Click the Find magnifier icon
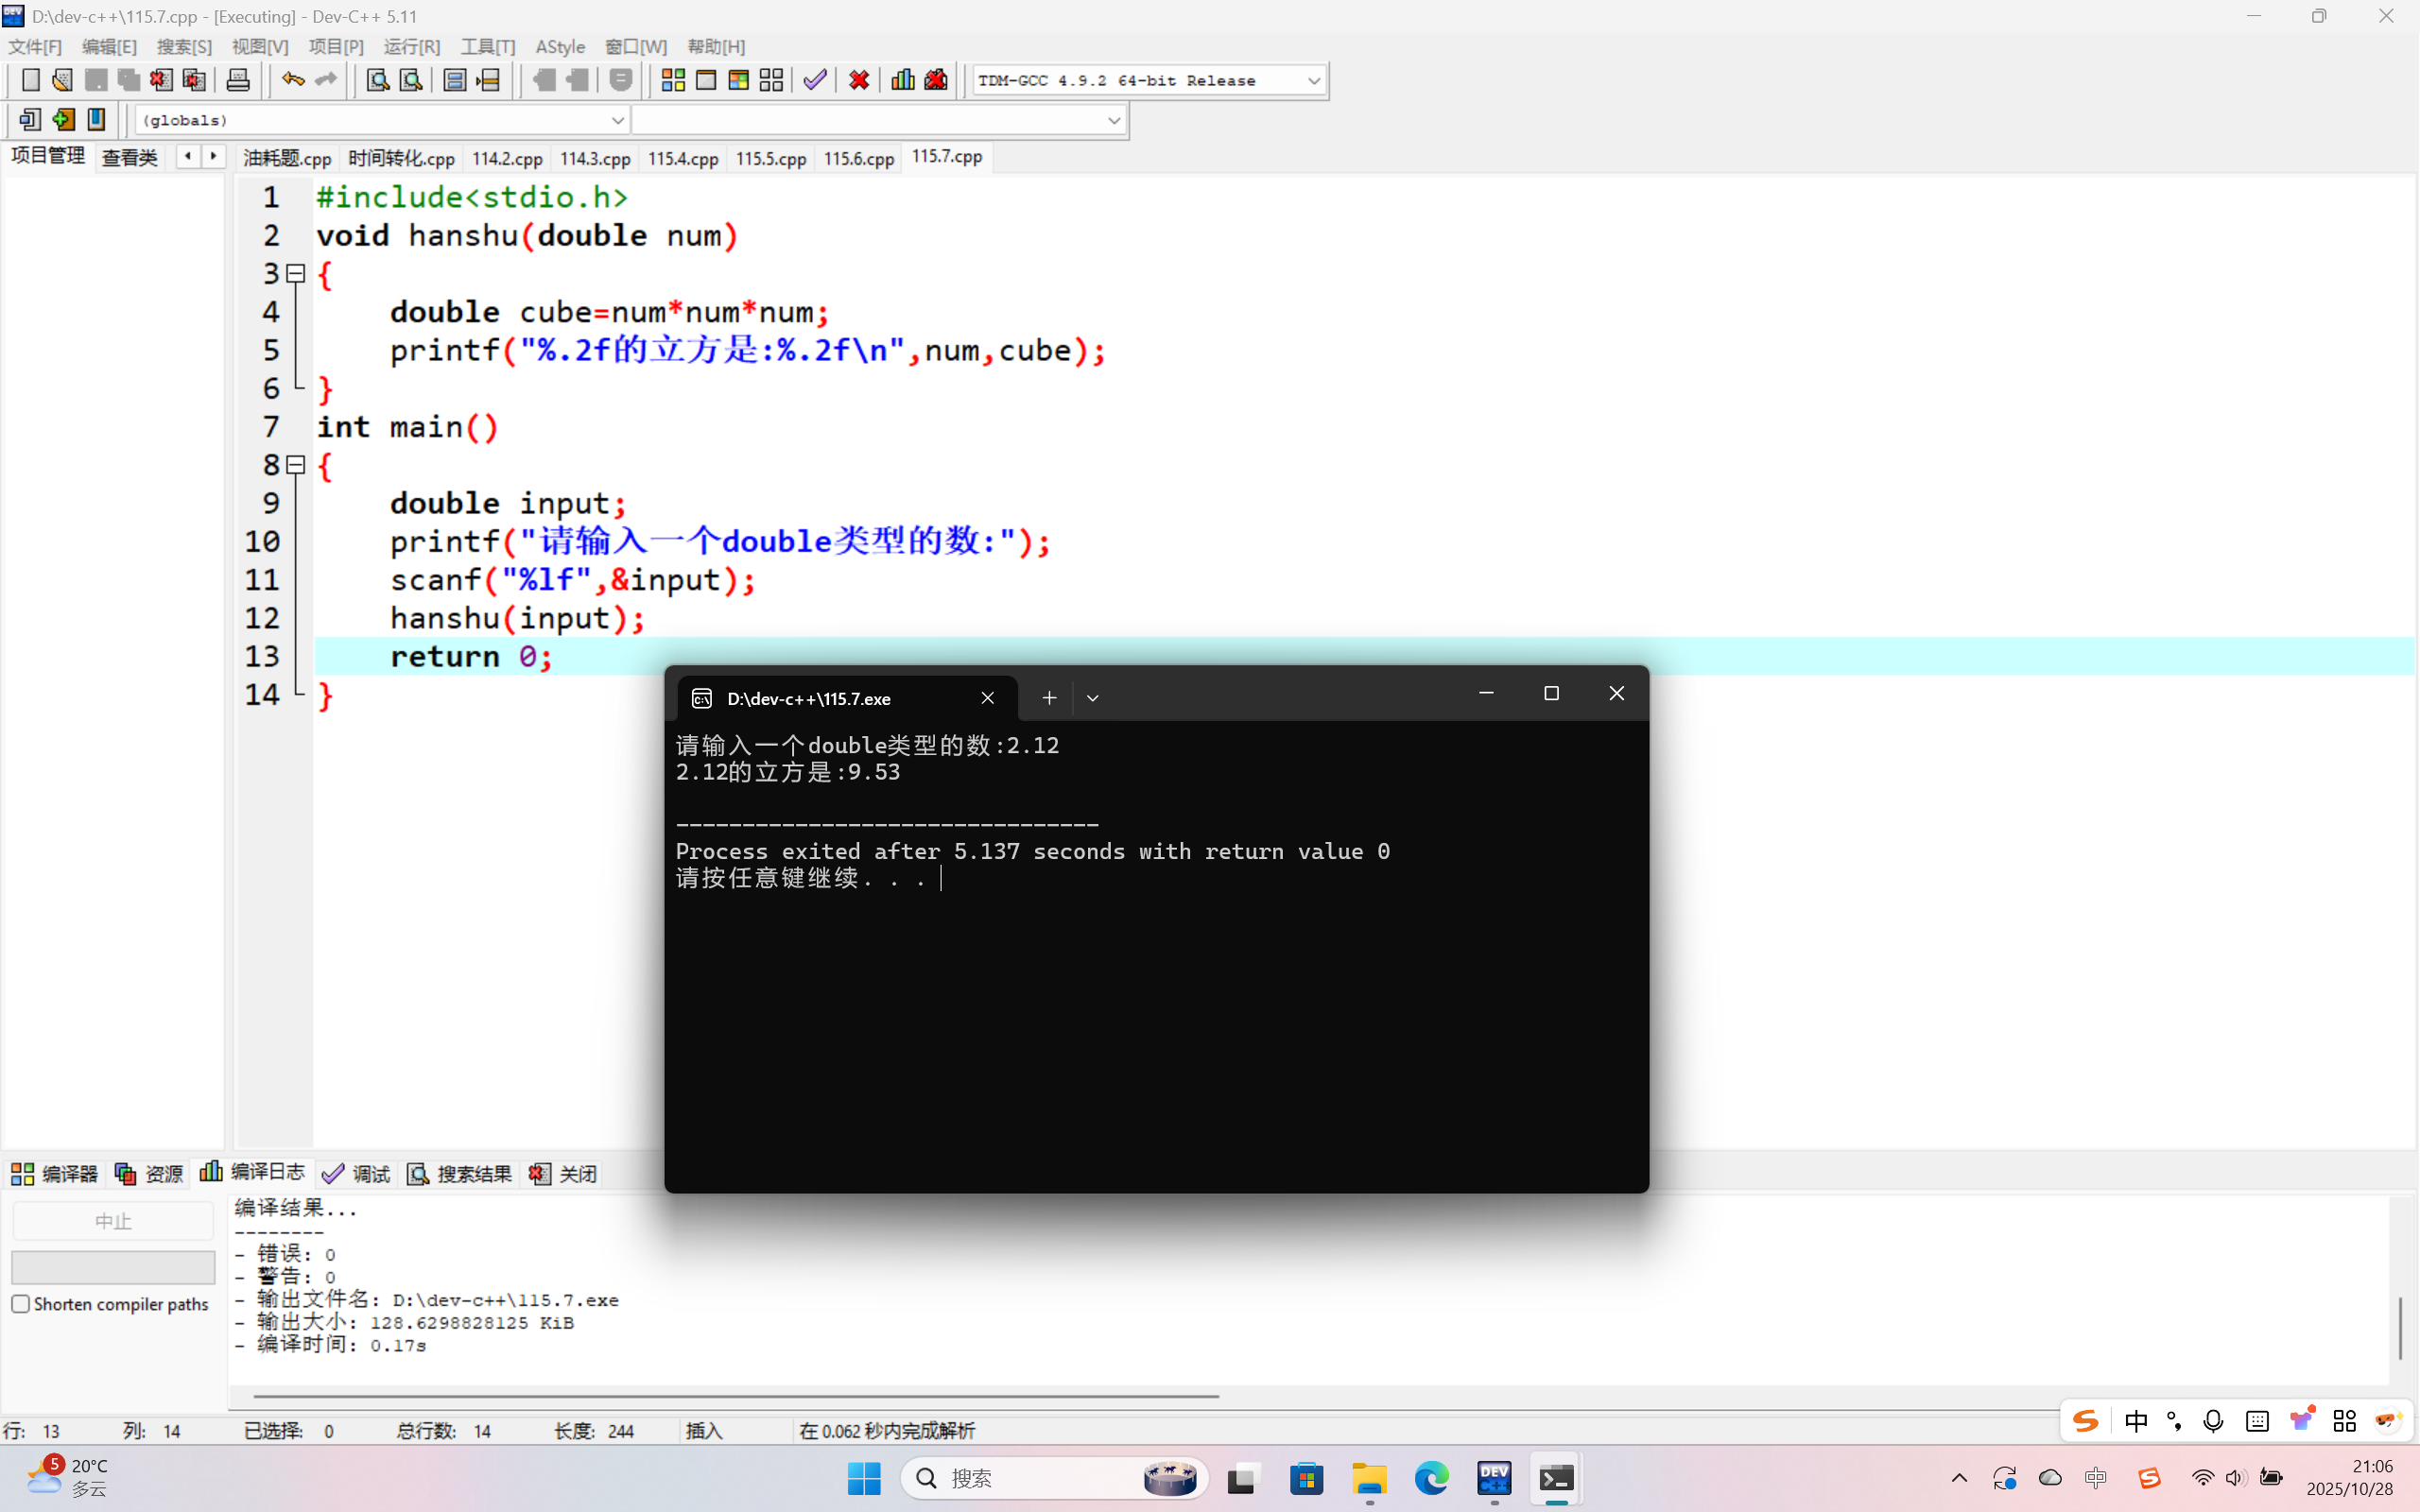The image size is (2420, 1512). coord(377,80)
